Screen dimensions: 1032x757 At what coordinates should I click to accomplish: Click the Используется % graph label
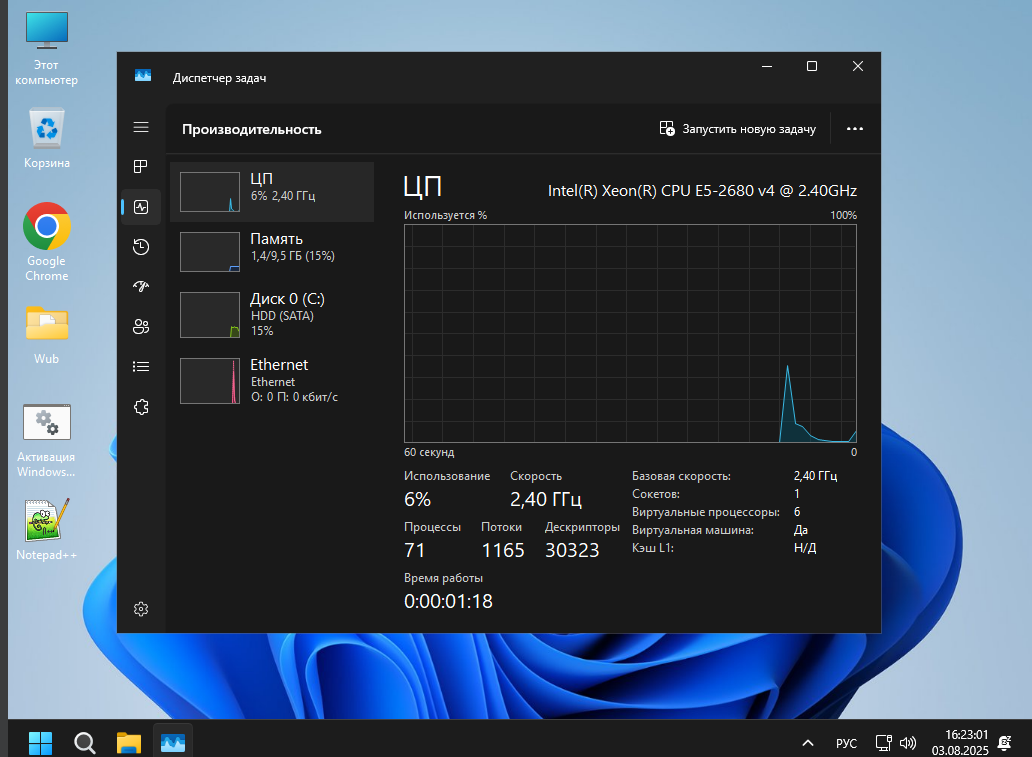click(446, 215)
